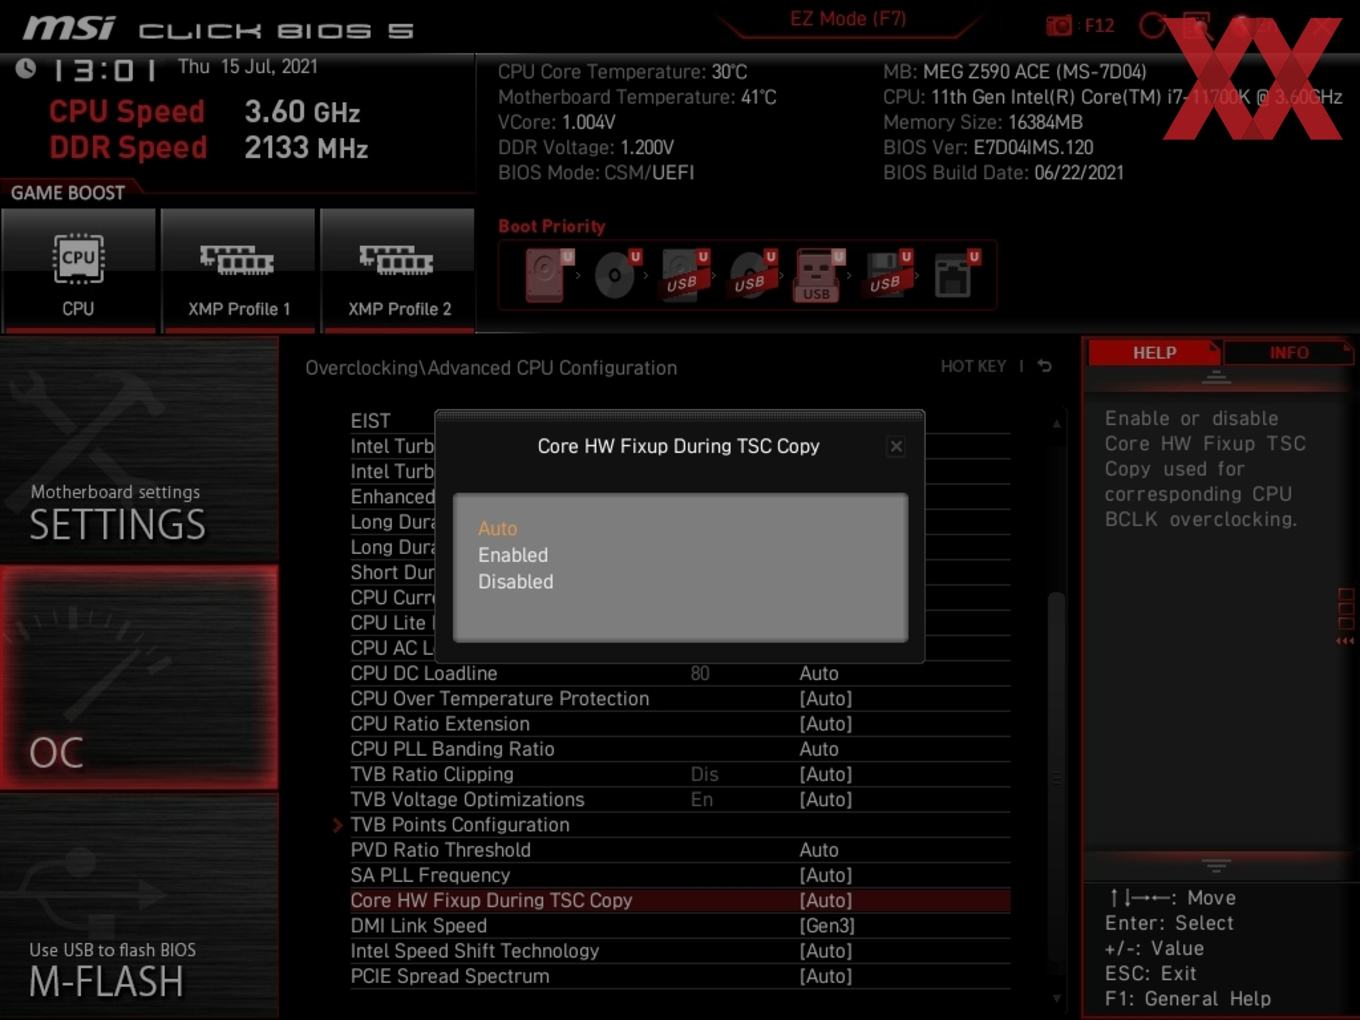Switch to the INFO tab
Screen dimensions: 1360x1020
pyautogui.click(x=1288, y=352)
